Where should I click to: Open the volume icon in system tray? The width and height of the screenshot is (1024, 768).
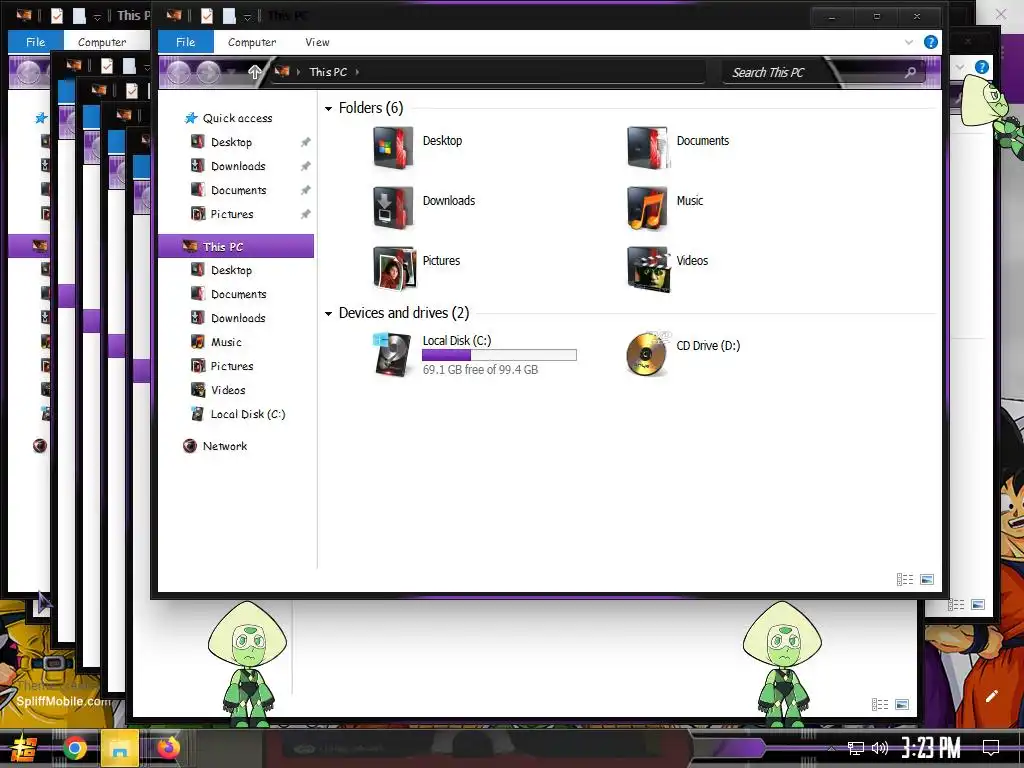pos(880,748)
